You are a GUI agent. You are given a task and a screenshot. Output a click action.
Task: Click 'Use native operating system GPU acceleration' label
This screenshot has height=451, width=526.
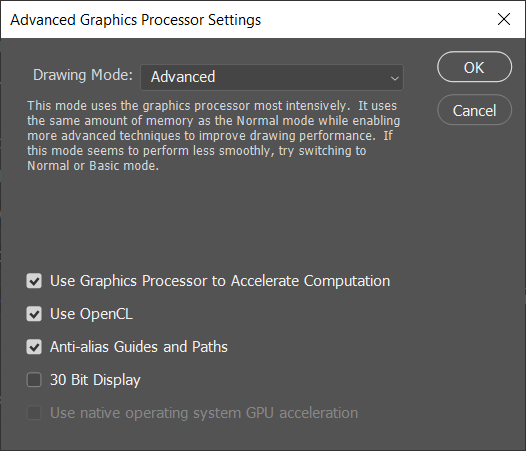[x=204, y=413]
